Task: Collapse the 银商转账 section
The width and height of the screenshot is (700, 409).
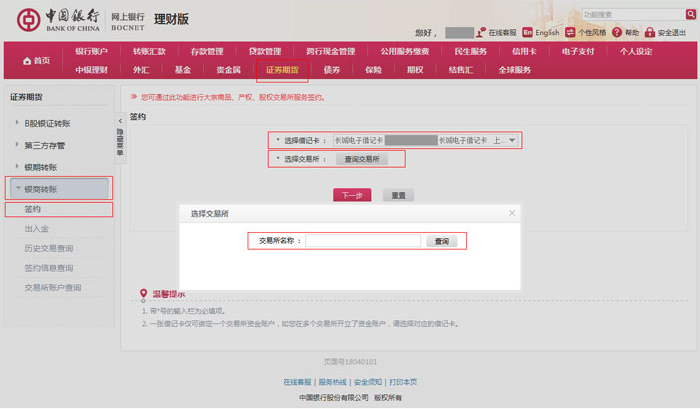Action: coord(16,188)
